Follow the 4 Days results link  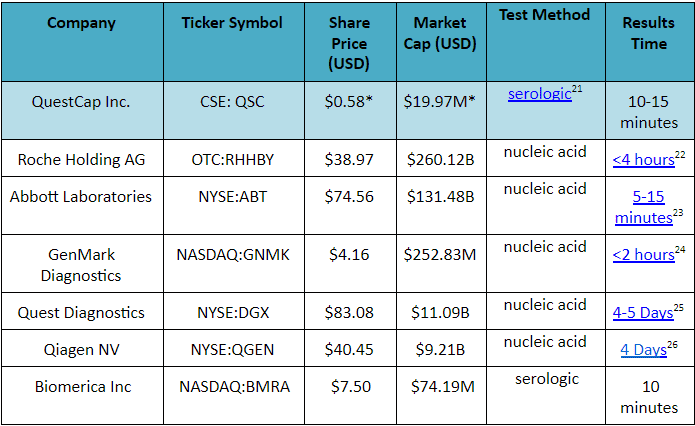[x=643, y=350]
